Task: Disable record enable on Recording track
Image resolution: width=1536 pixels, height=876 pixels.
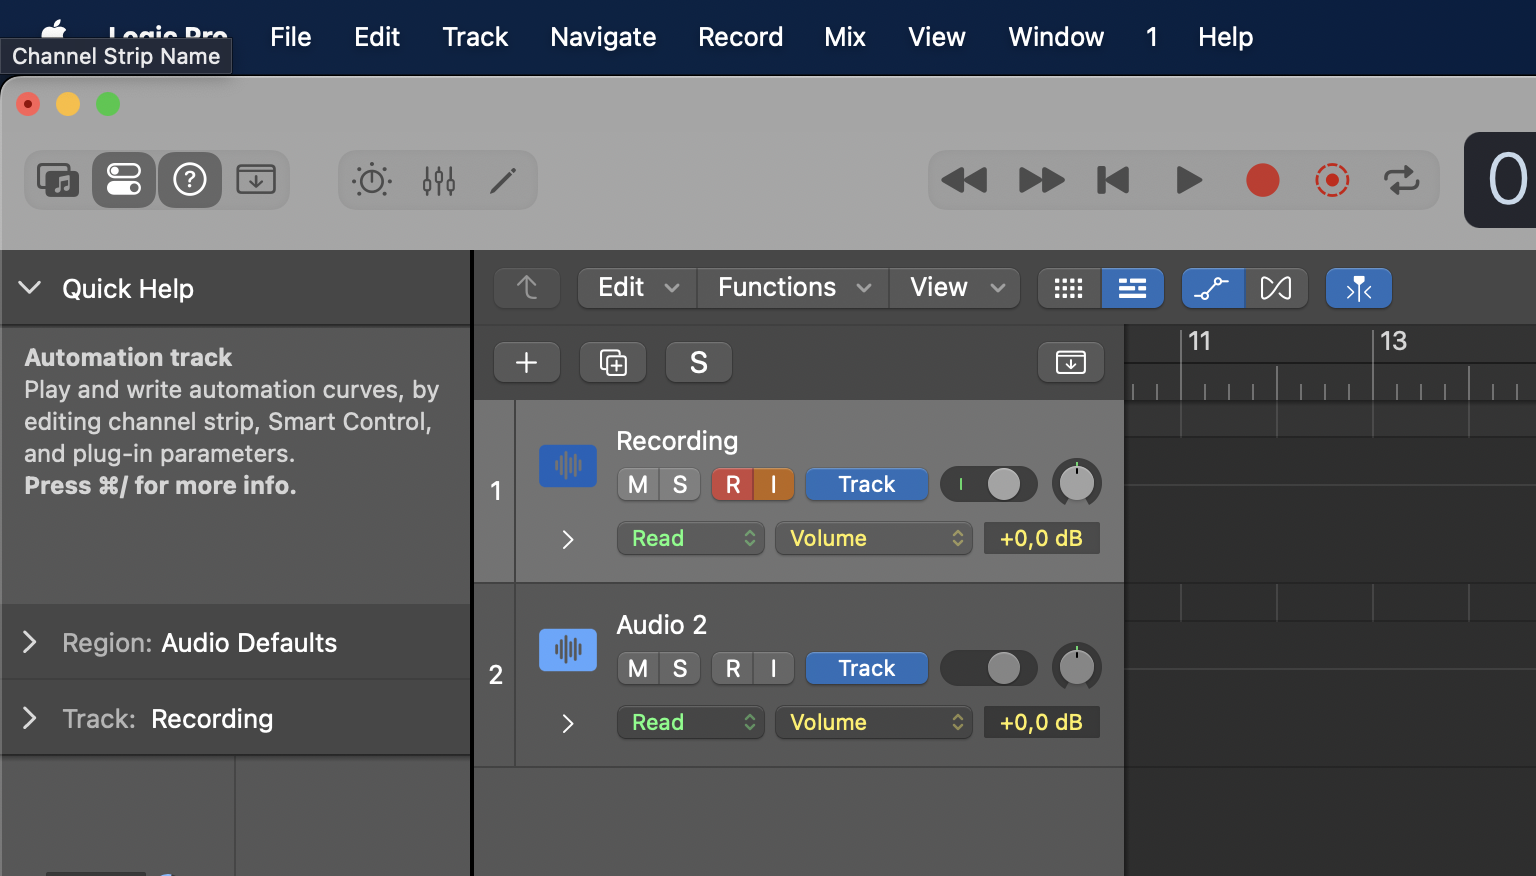Action: (733, 485)
